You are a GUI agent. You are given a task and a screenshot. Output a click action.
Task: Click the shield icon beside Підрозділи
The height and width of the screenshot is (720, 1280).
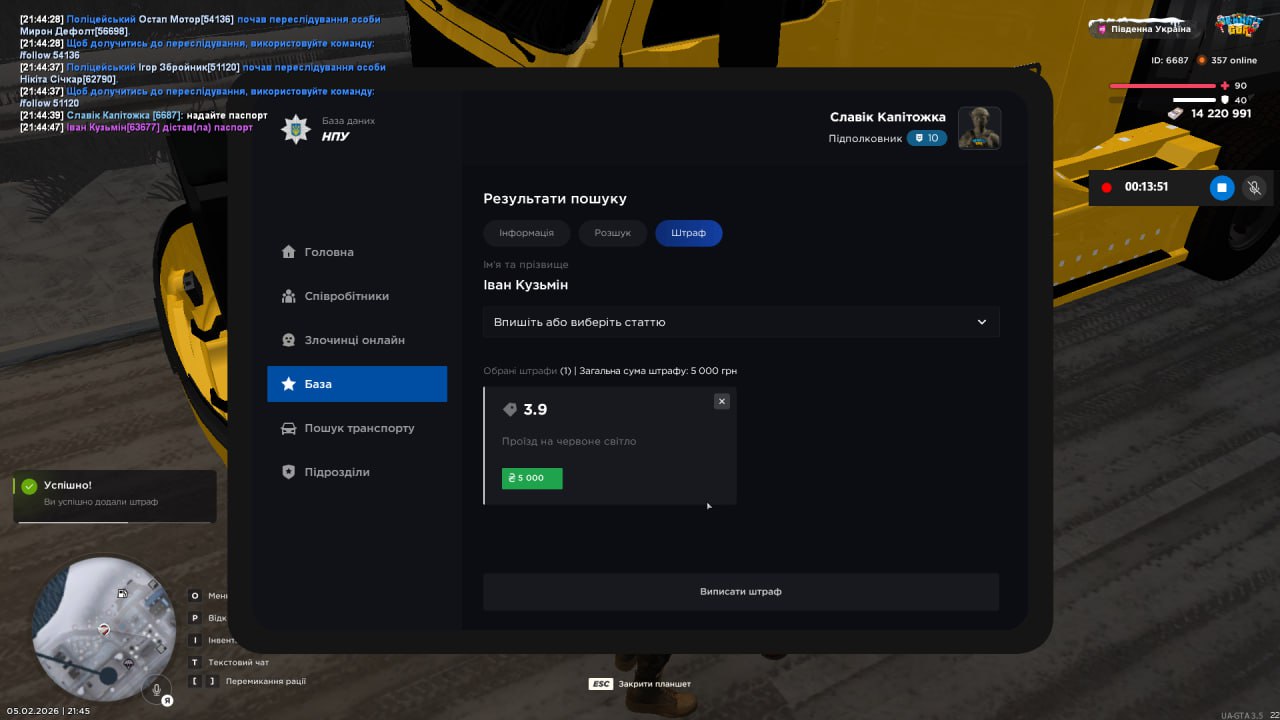(289, 472)
